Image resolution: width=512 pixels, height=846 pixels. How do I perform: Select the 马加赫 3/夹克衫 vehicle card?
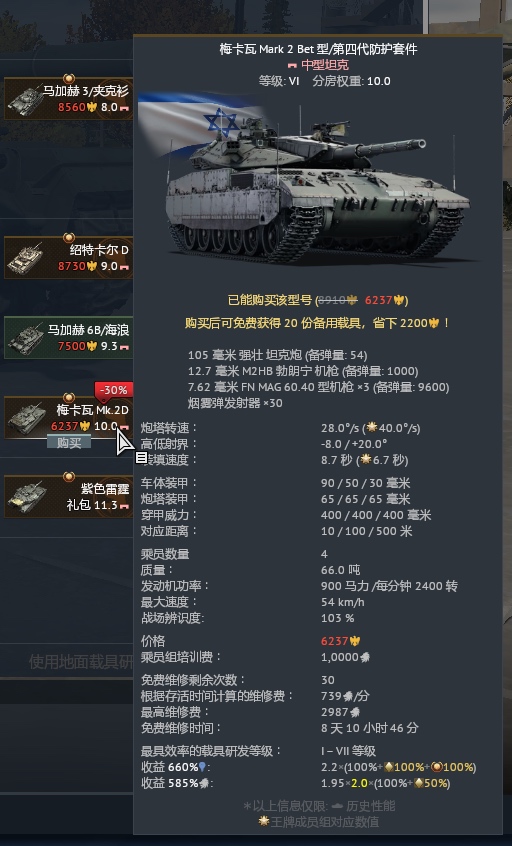[69, 99]
